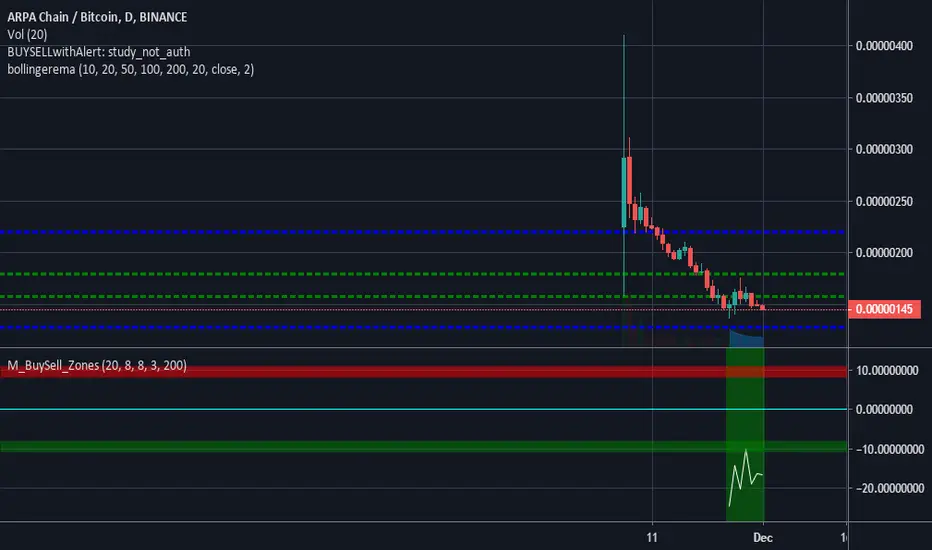Viewport: 932px width, 550px height.
Task: Click the 11 date label on time axis
Action: pyautogui.click(x=652, y=538)
